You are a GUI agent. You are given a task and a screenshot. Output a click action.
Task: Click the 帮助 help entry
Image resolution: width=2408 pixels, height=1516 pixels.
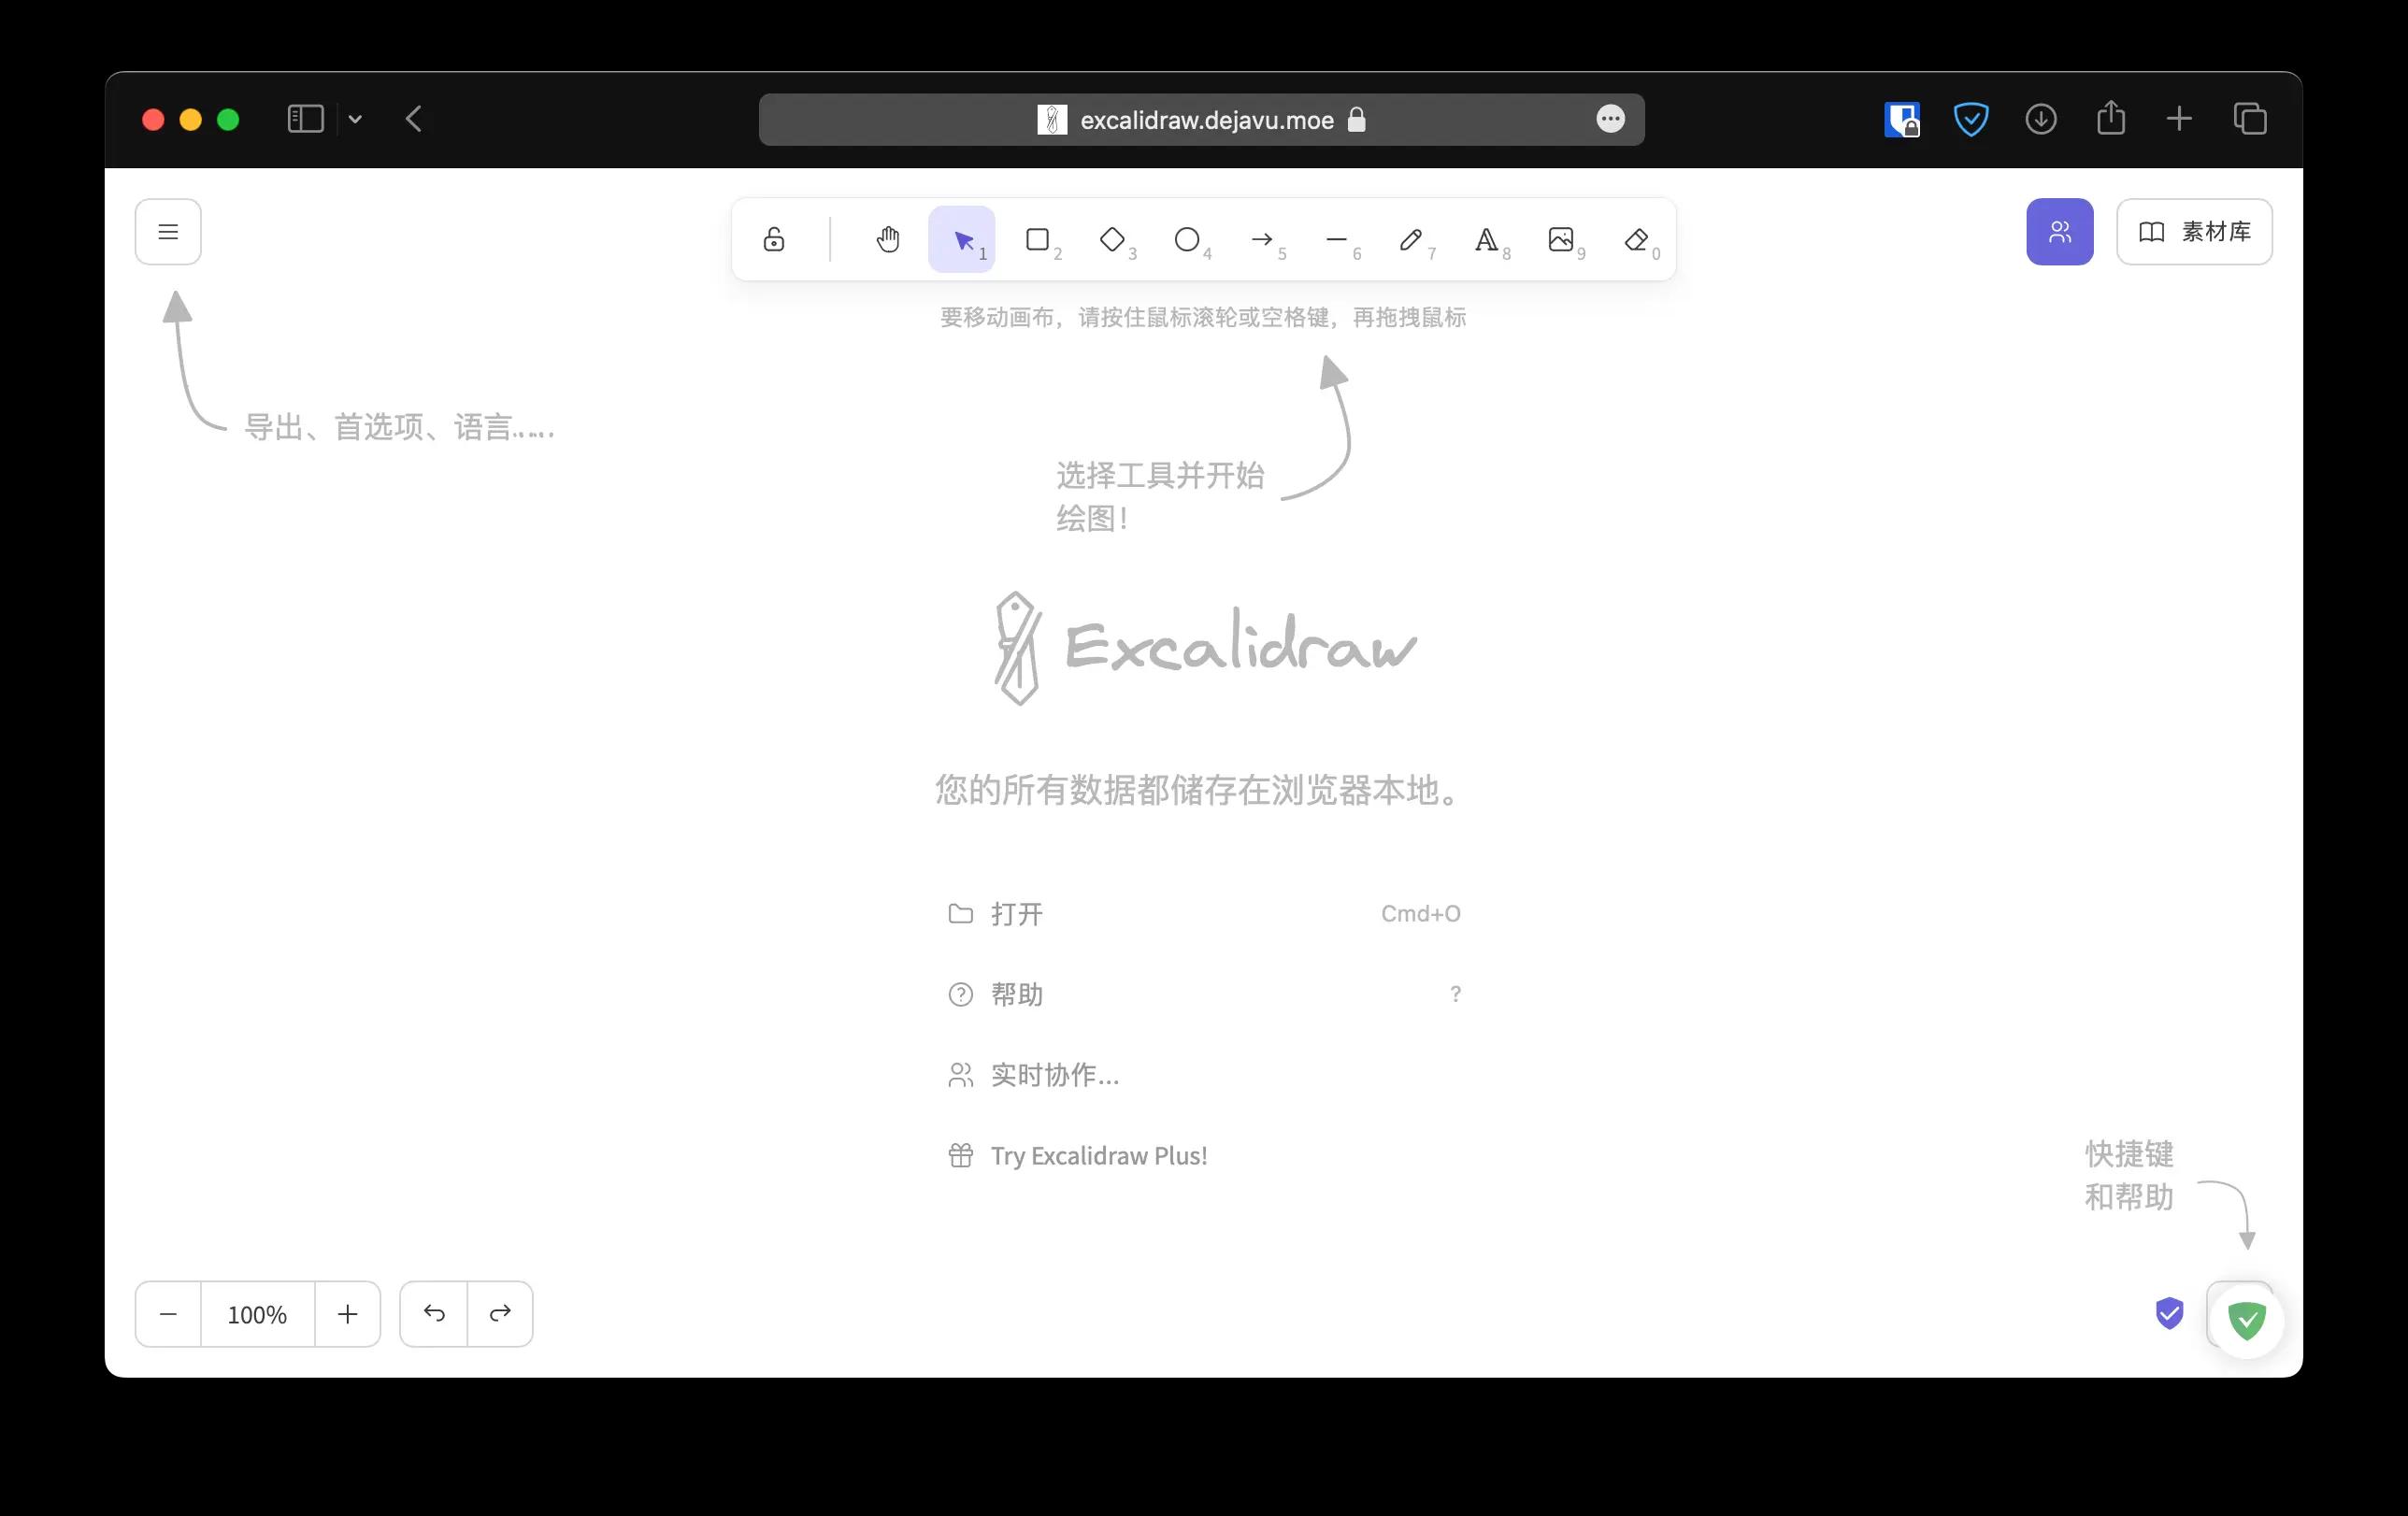(1204, 994)
